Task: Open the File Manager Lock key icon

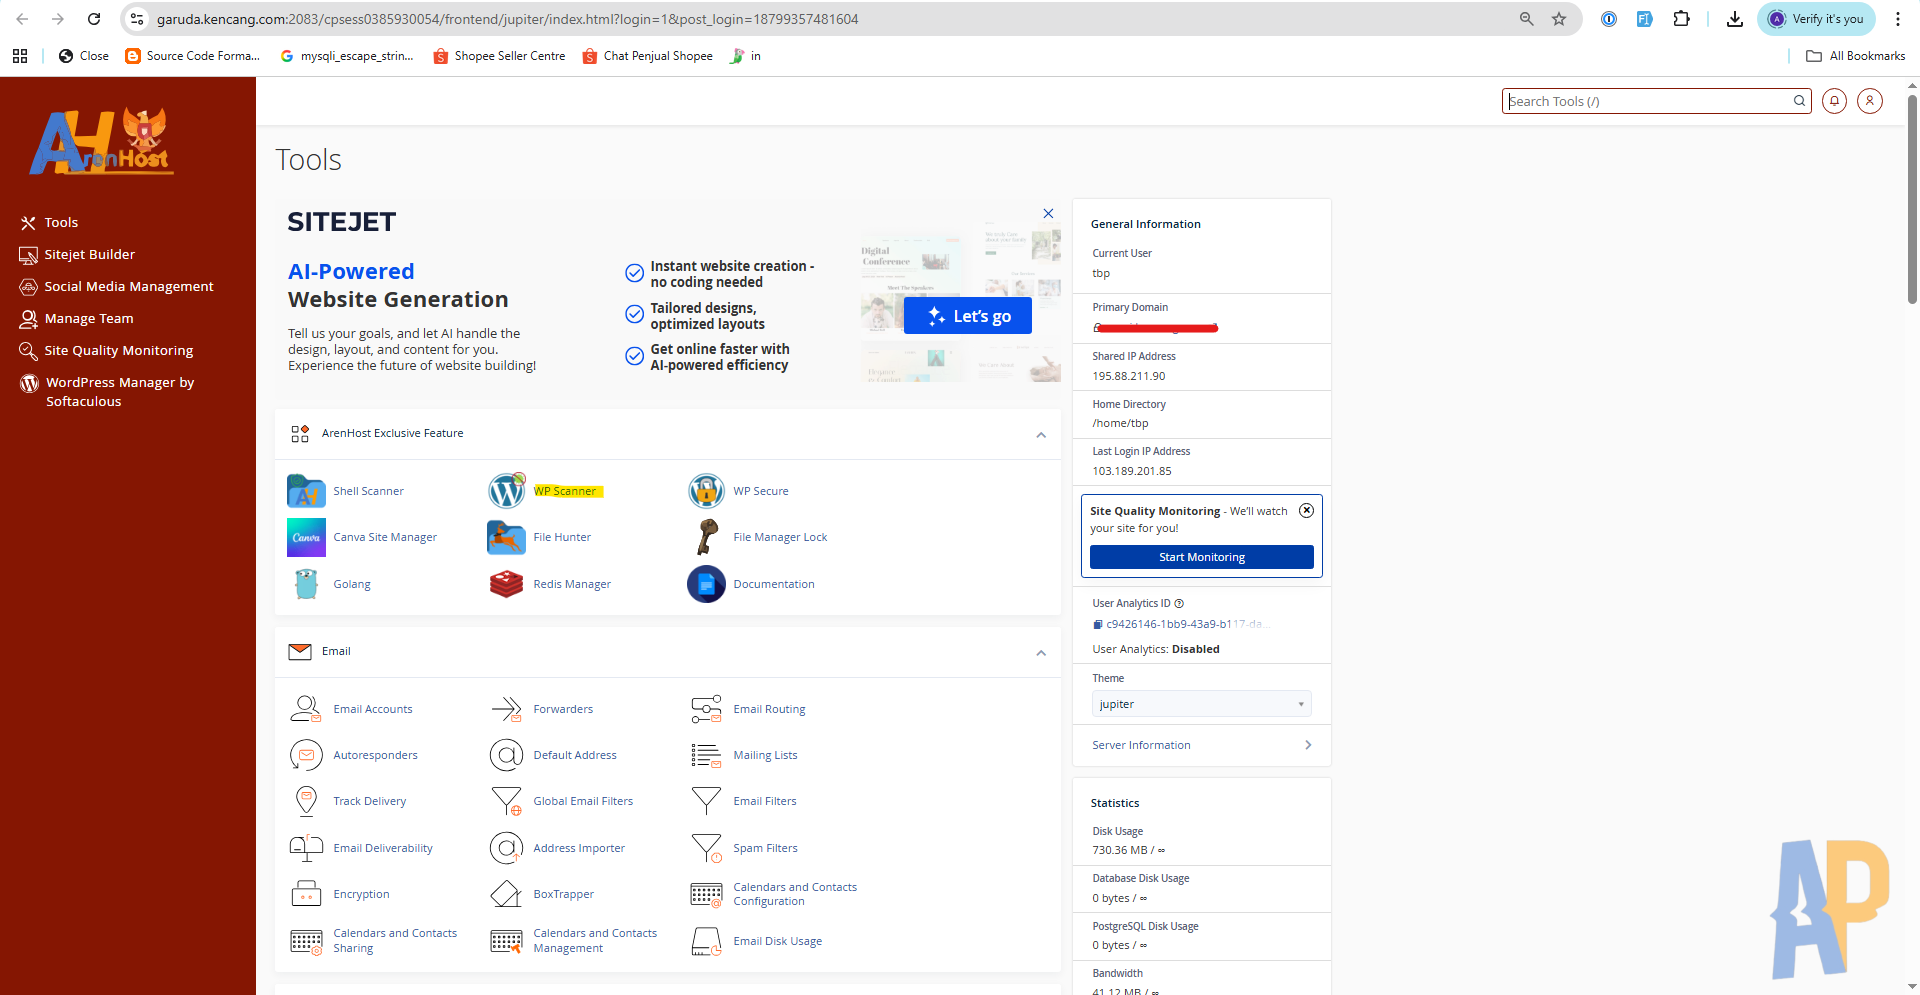Action: tap(706, 537)
